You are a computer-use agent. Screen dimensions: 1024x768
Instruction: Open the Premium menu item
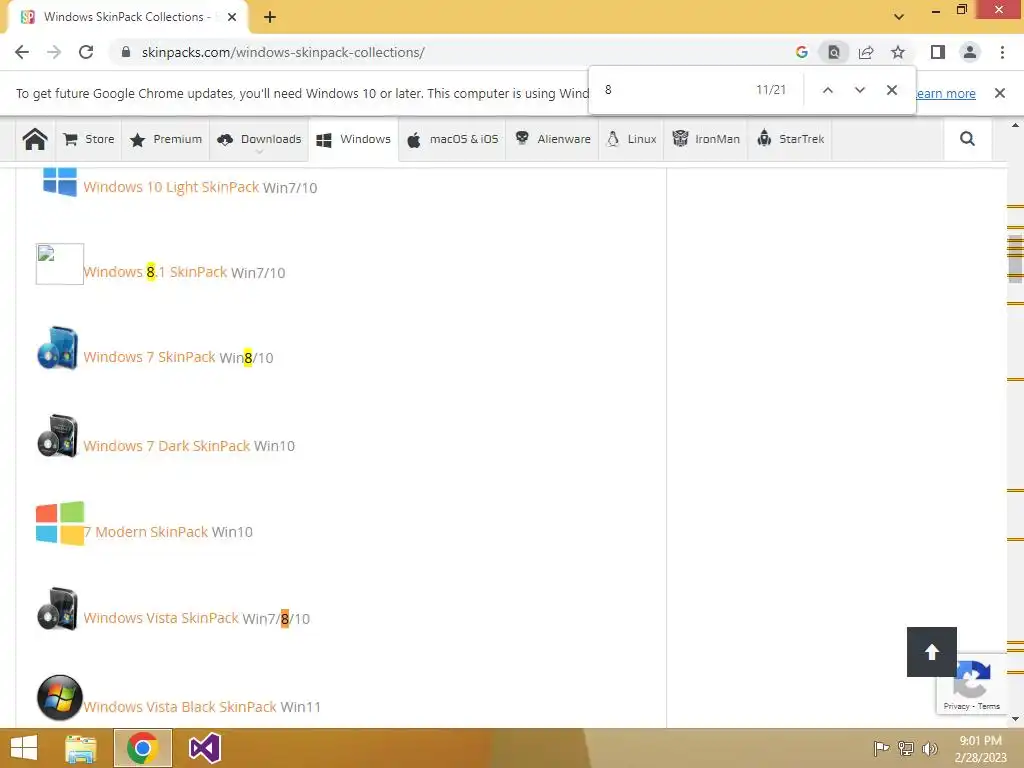click(166, 139)
